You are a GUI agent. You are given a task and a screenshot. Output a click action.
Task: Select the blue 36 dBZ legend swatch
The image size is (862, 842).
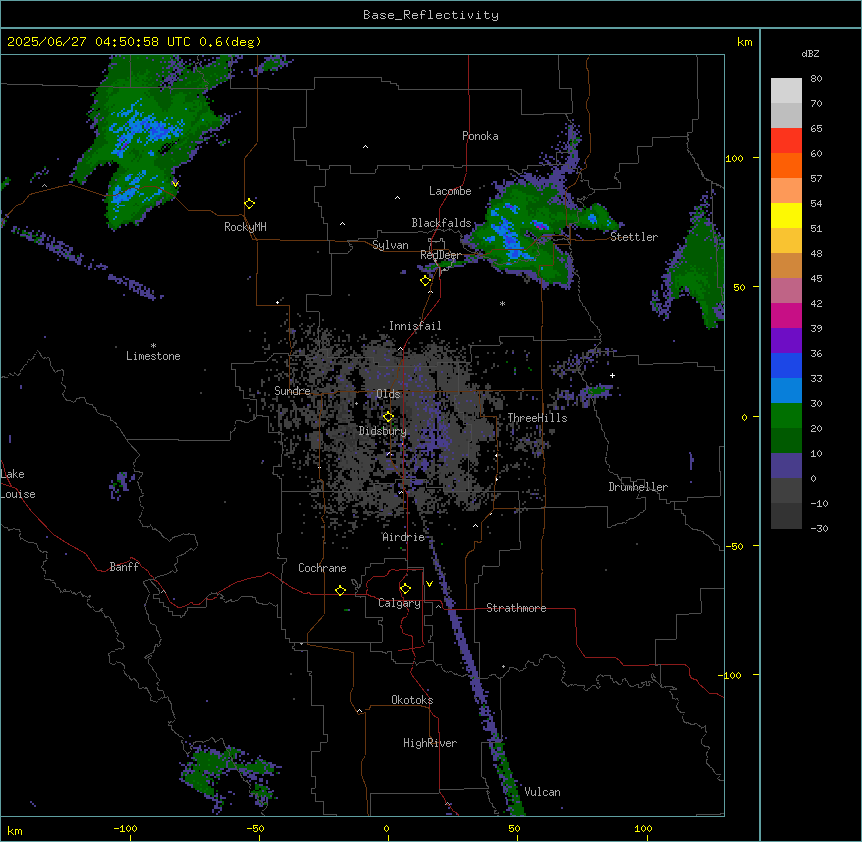[786, 365]
